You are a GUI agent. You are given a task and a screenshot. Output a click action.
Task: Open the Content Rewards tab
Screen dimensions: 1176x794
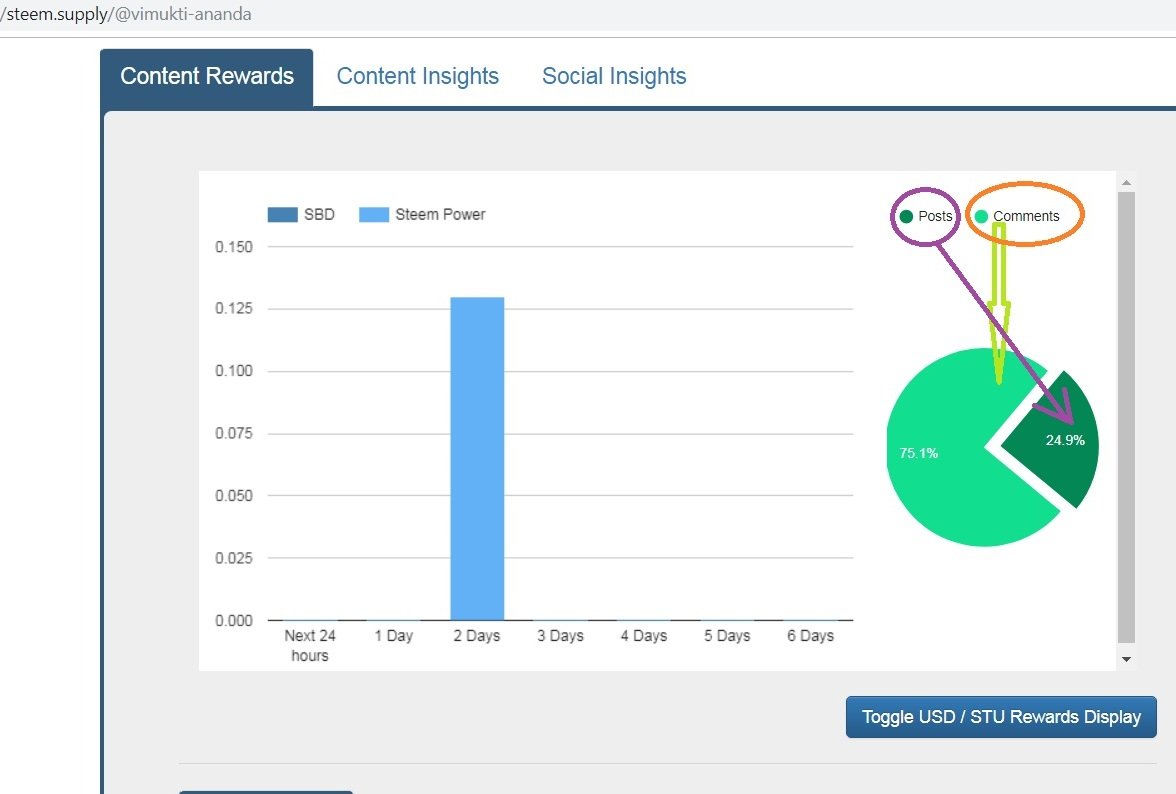tap(206, 77)
